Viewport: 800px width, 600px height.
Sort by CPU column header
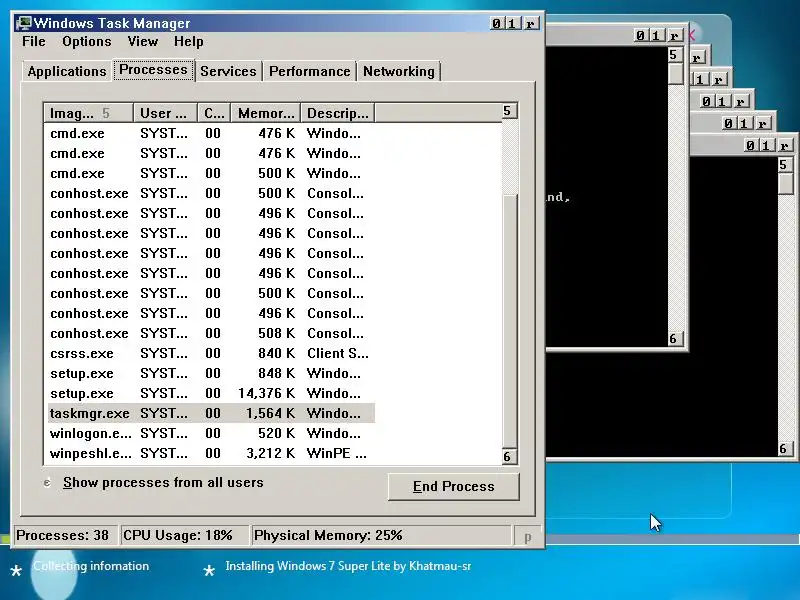click(x=214, y=113)
